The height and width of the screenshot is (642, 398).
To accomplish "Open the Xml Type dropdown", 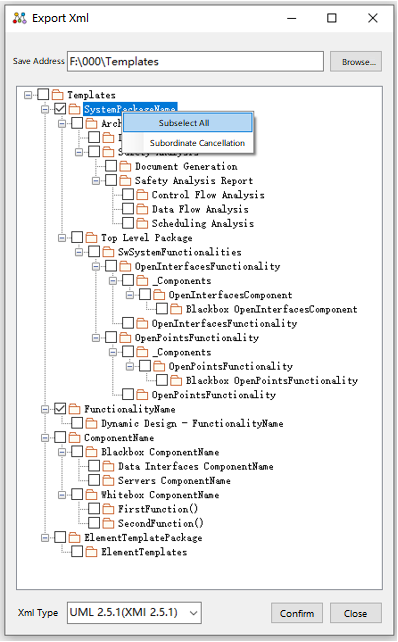I will [134, 613].
